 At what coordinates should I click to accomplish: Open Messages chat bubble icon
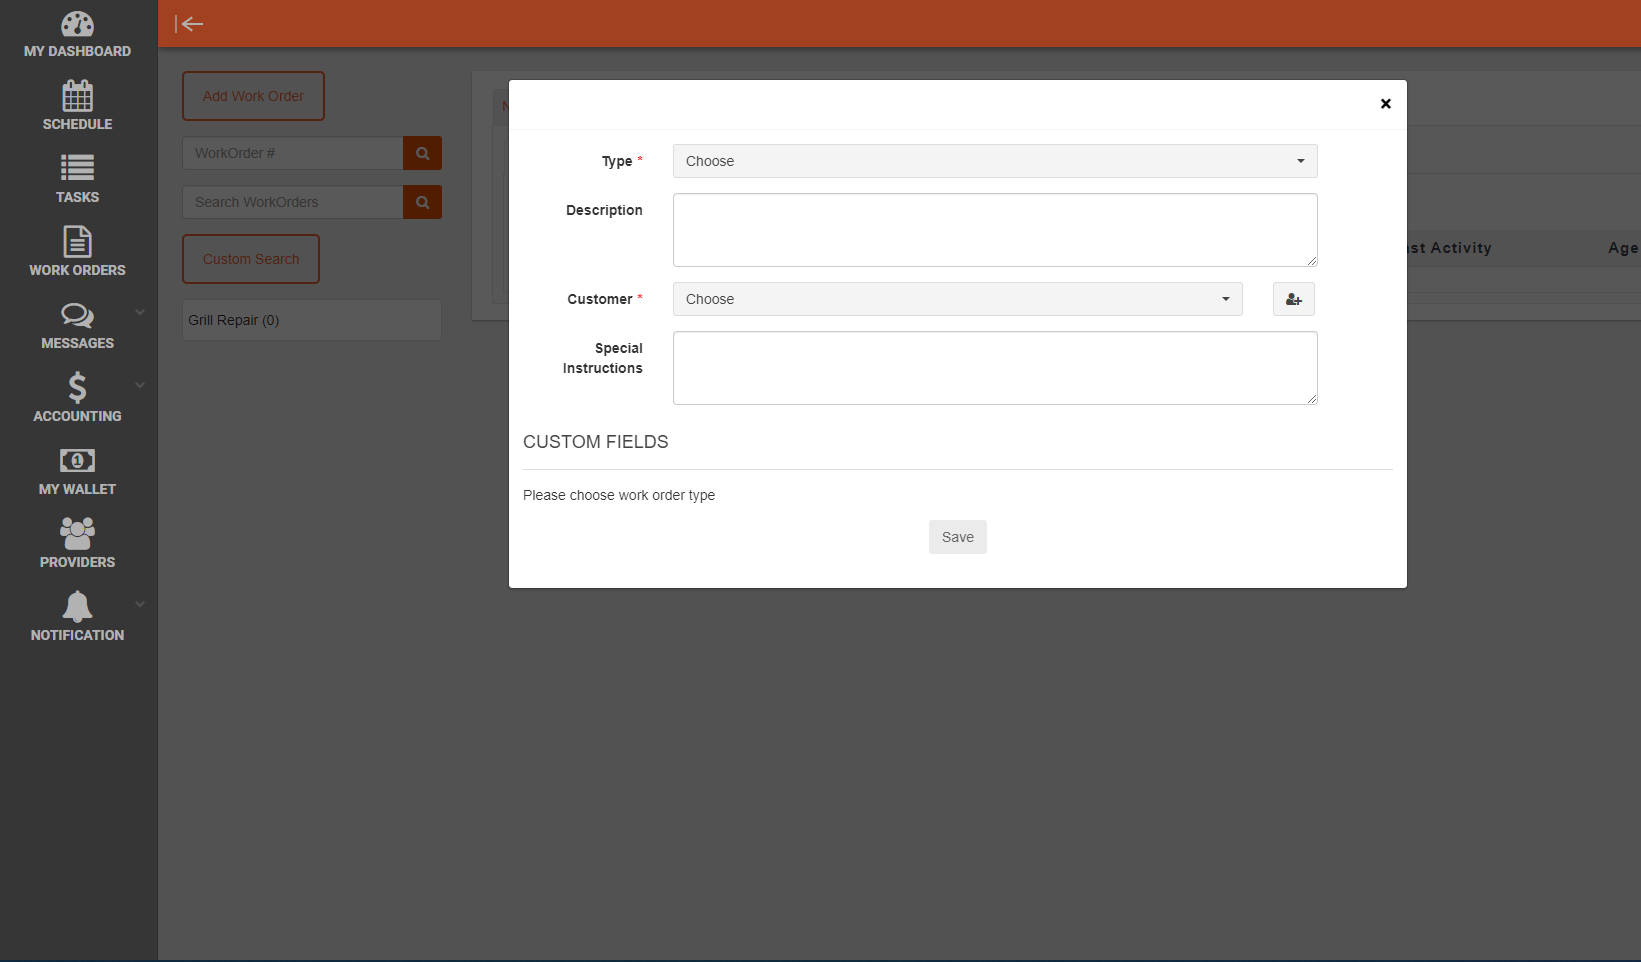77,316
